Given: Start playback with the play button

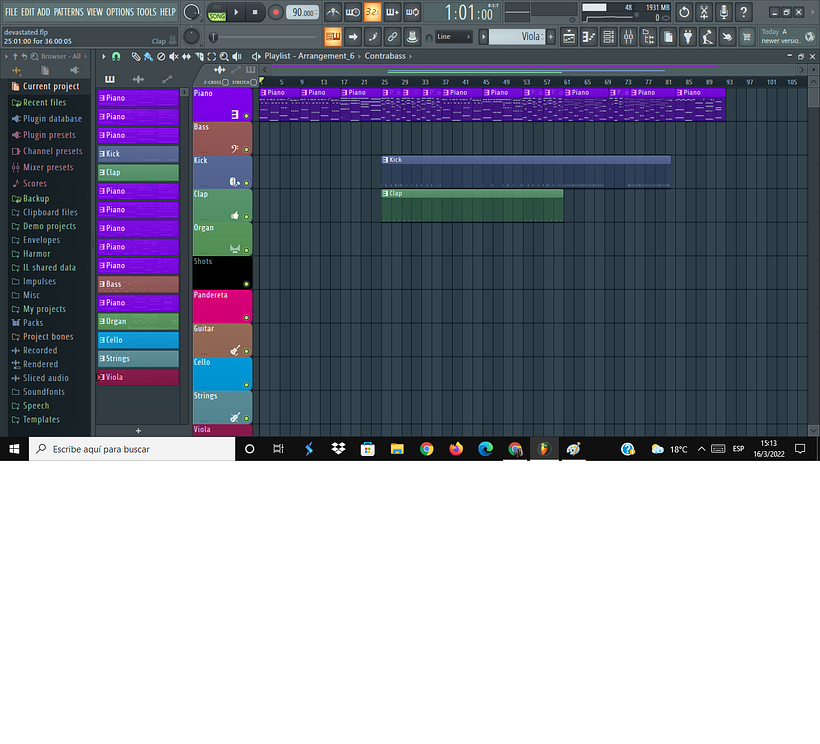Looking at the screenshot, I should tap(236, 12).
